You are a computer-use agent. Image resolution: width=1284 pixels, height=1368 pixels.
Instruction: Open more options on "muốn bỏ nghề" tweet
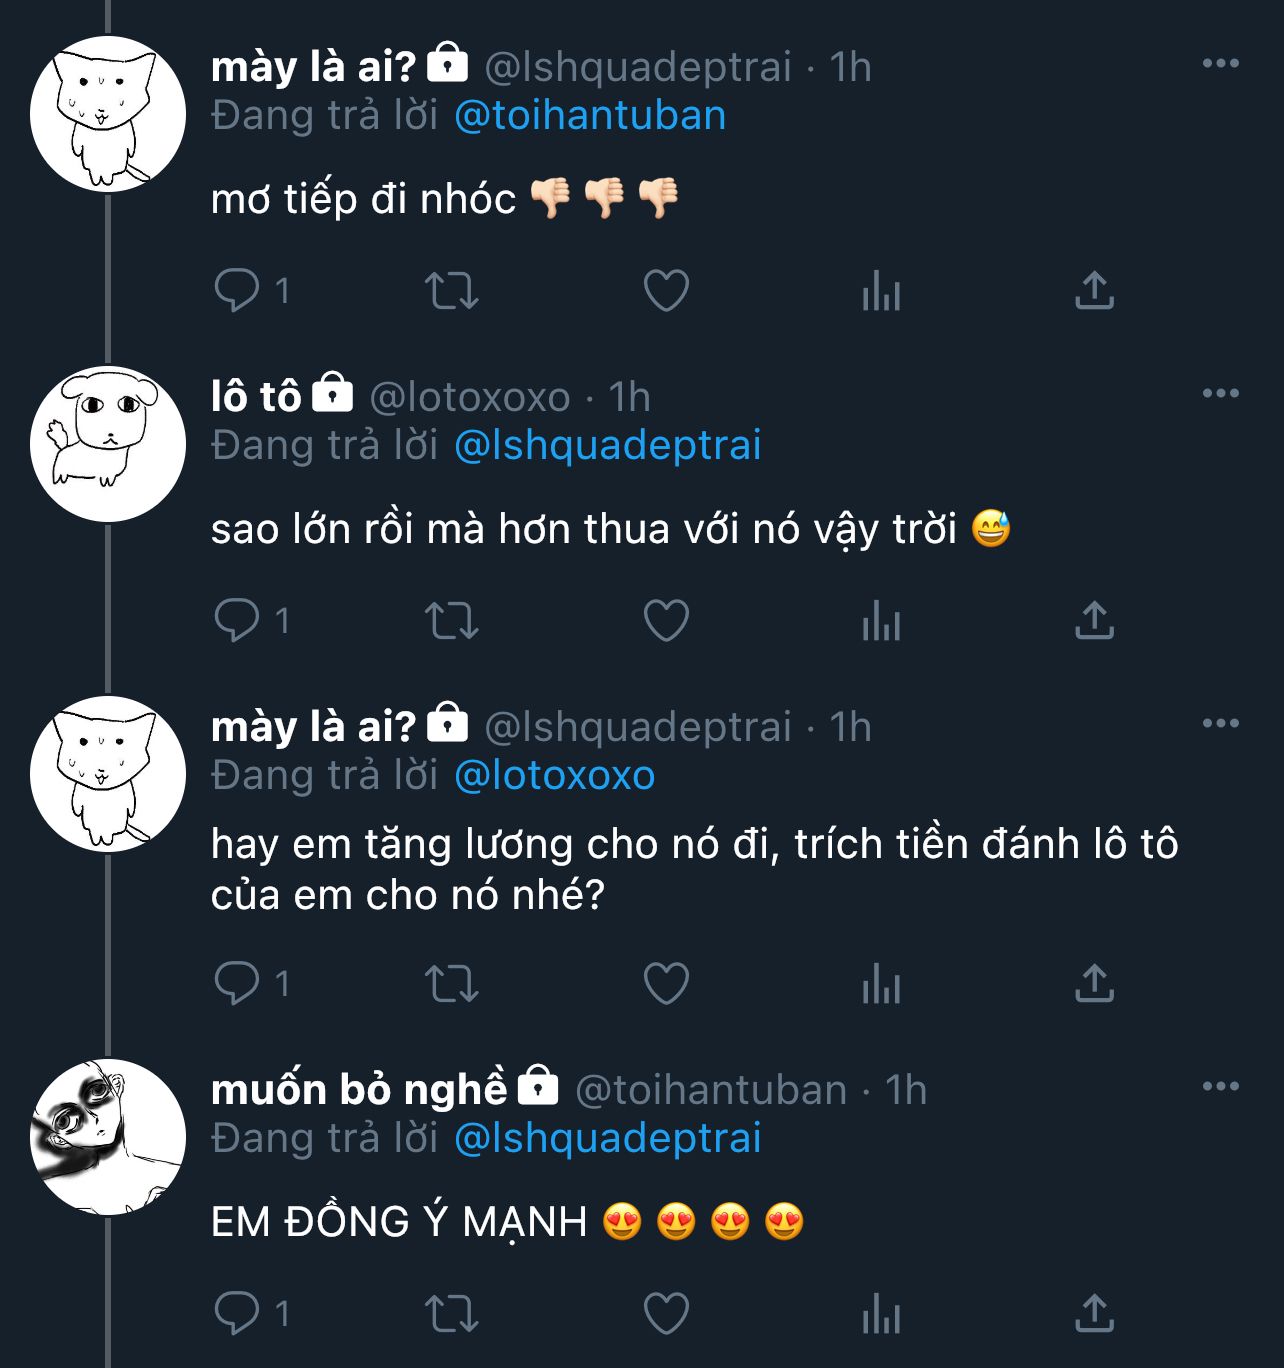pyautogui.click(x=1220, y=1086)
